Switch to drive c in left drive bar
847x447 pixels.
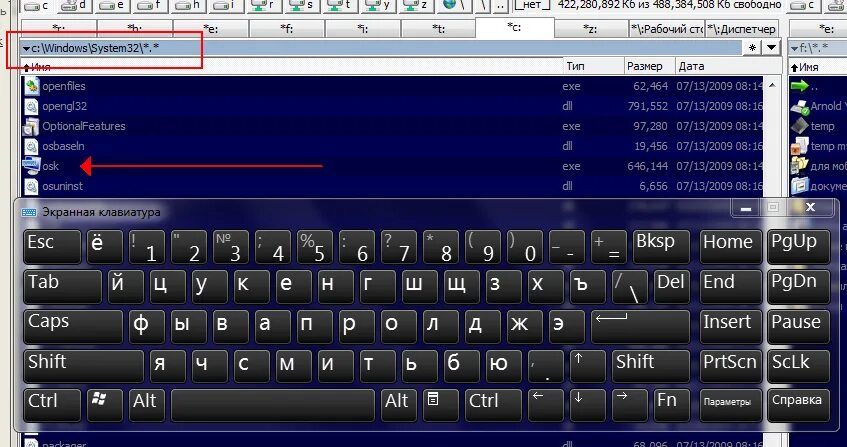(38, 6)
